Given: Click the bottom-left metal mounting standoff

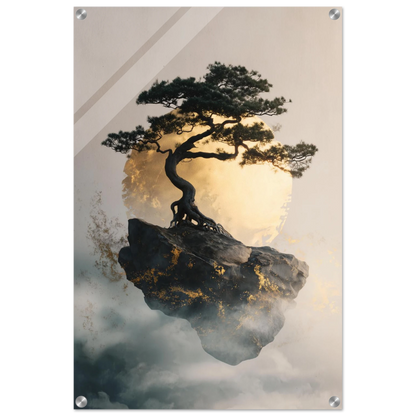Looking at the screenshot, I should pos(81,401).
